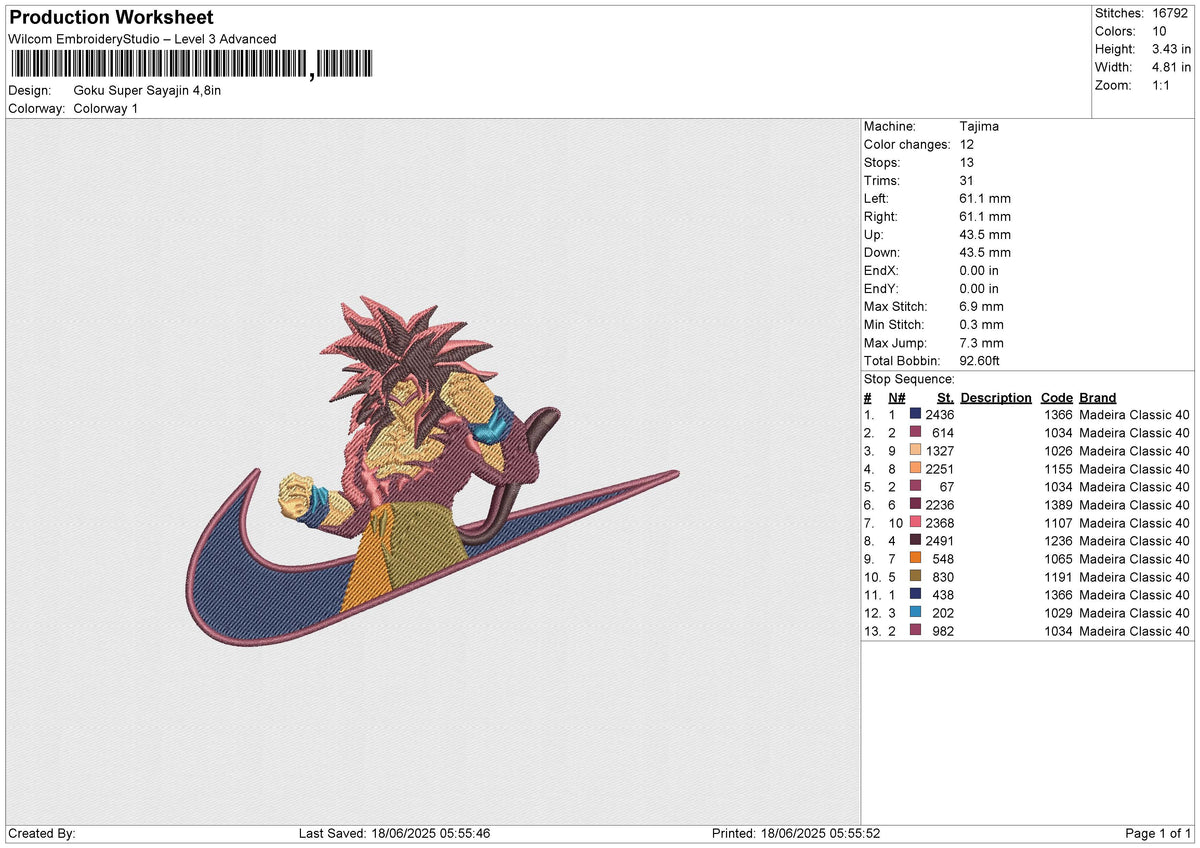This screenshot has width=1200, height=848.
Task: Click the "Description" column header
Action: [x=996, y=397]
